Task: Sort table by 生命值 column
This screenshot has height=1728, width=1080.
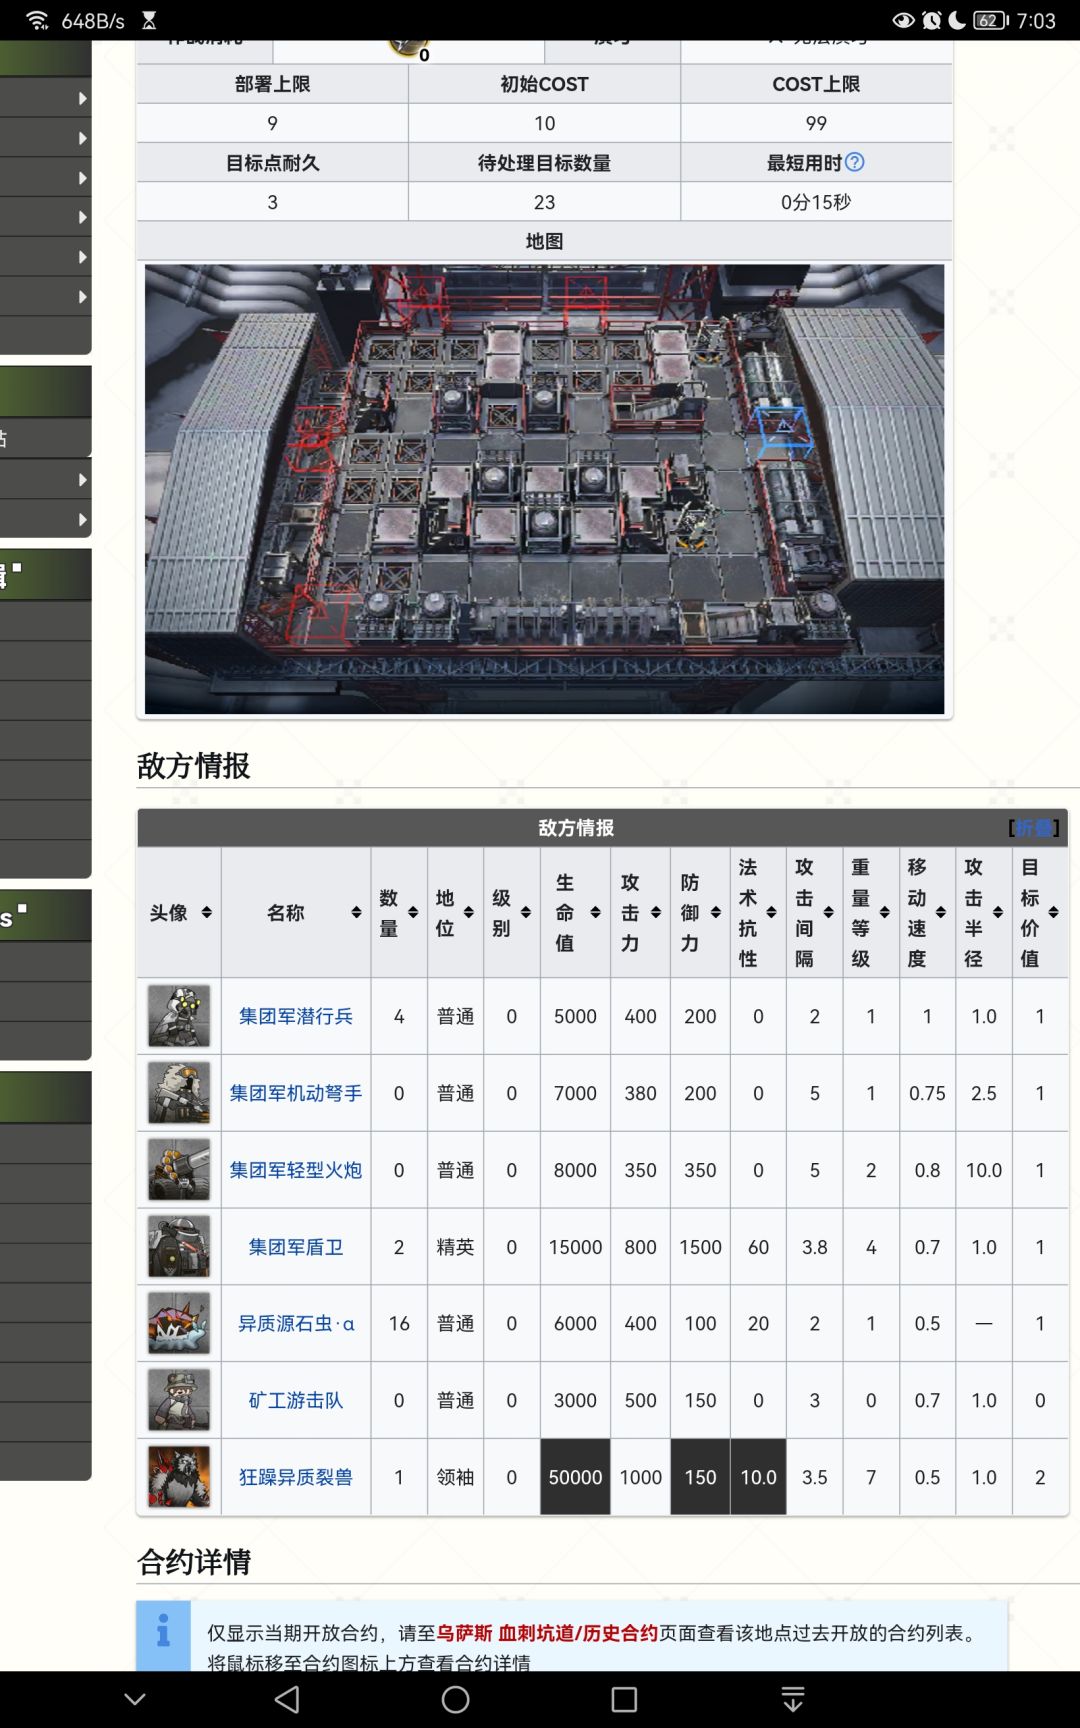Action: point(595,912)
